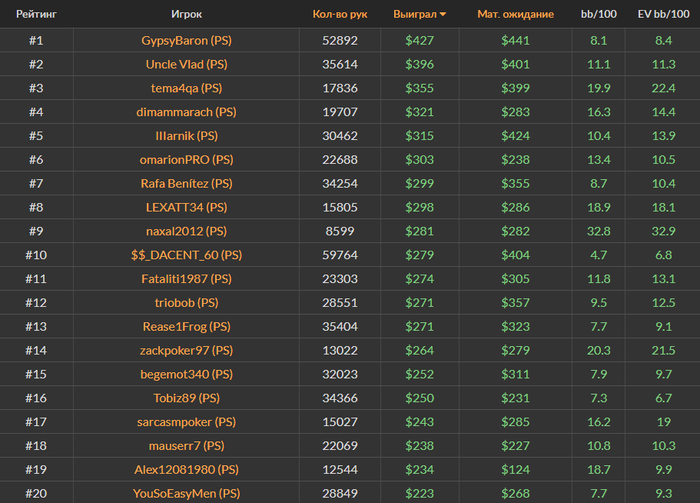Open player IIIarnik (PS) profile
This screenshot has height=503, width=700.
[187, 136]
